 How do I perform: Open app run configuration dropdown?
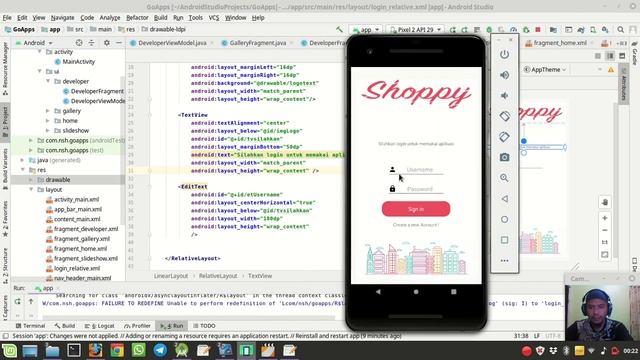(367, 30)
